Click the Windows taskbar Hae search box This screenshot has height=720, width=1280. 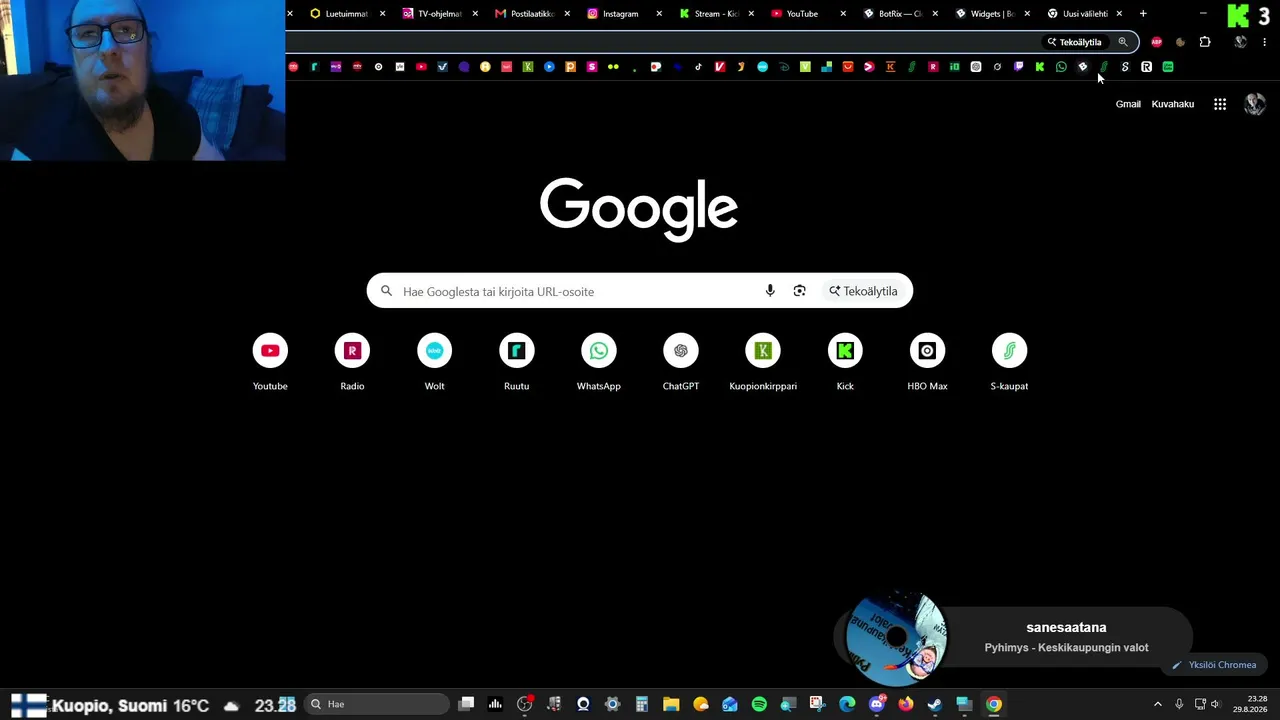coord(377,704)
